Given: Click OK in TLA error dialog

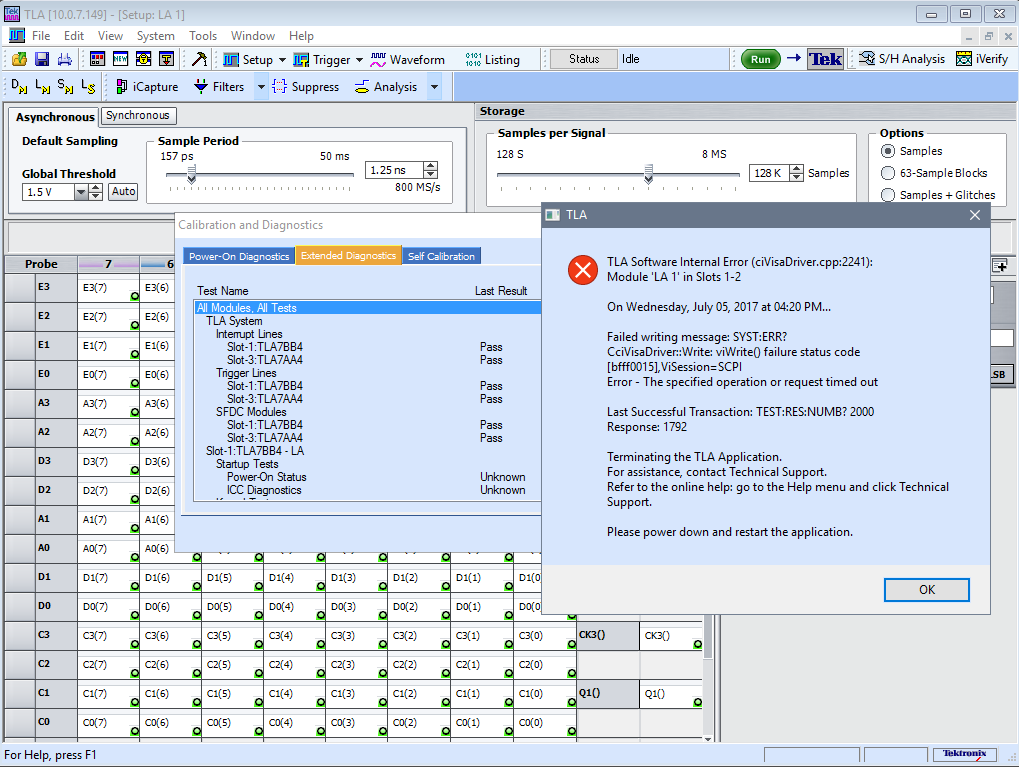Looking at the screenshot, I should (927, 590).
